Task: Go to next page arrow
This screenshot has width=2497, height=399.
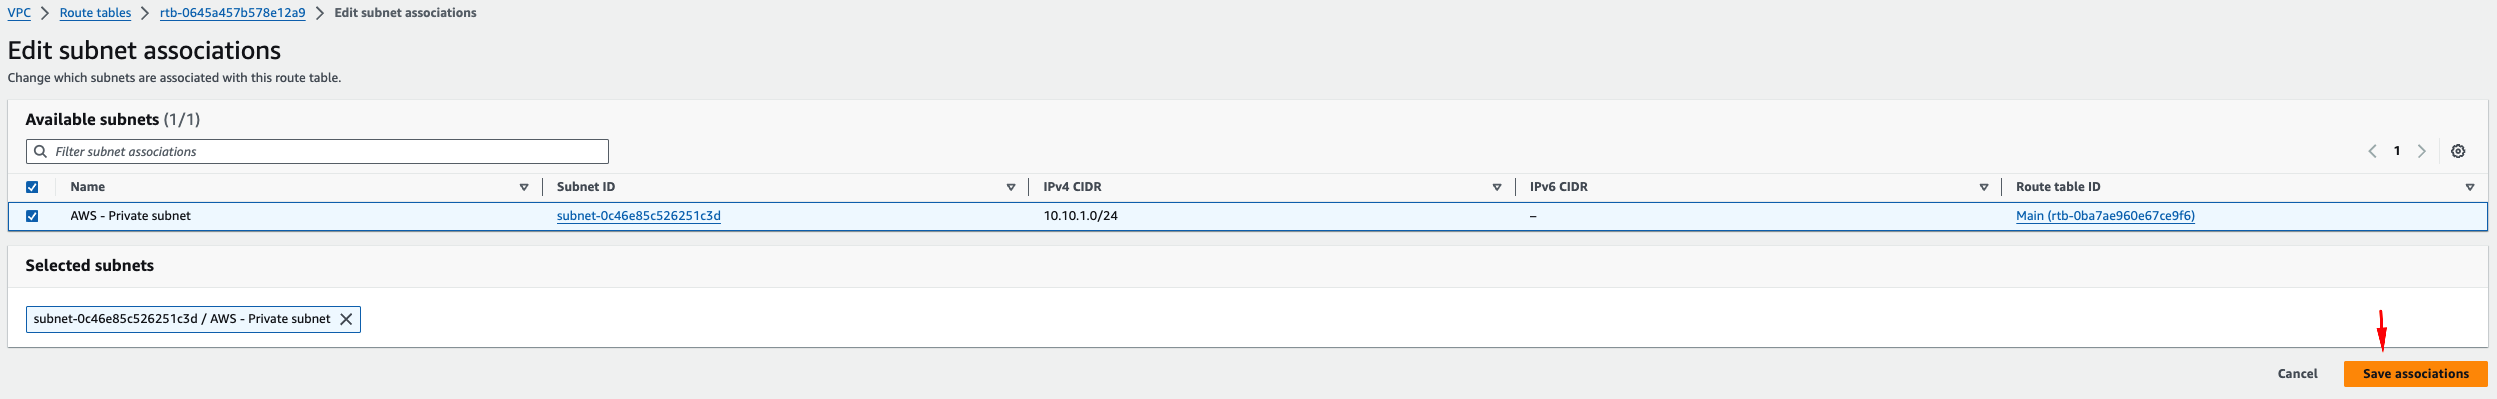Action: [x=2422, y=151]
